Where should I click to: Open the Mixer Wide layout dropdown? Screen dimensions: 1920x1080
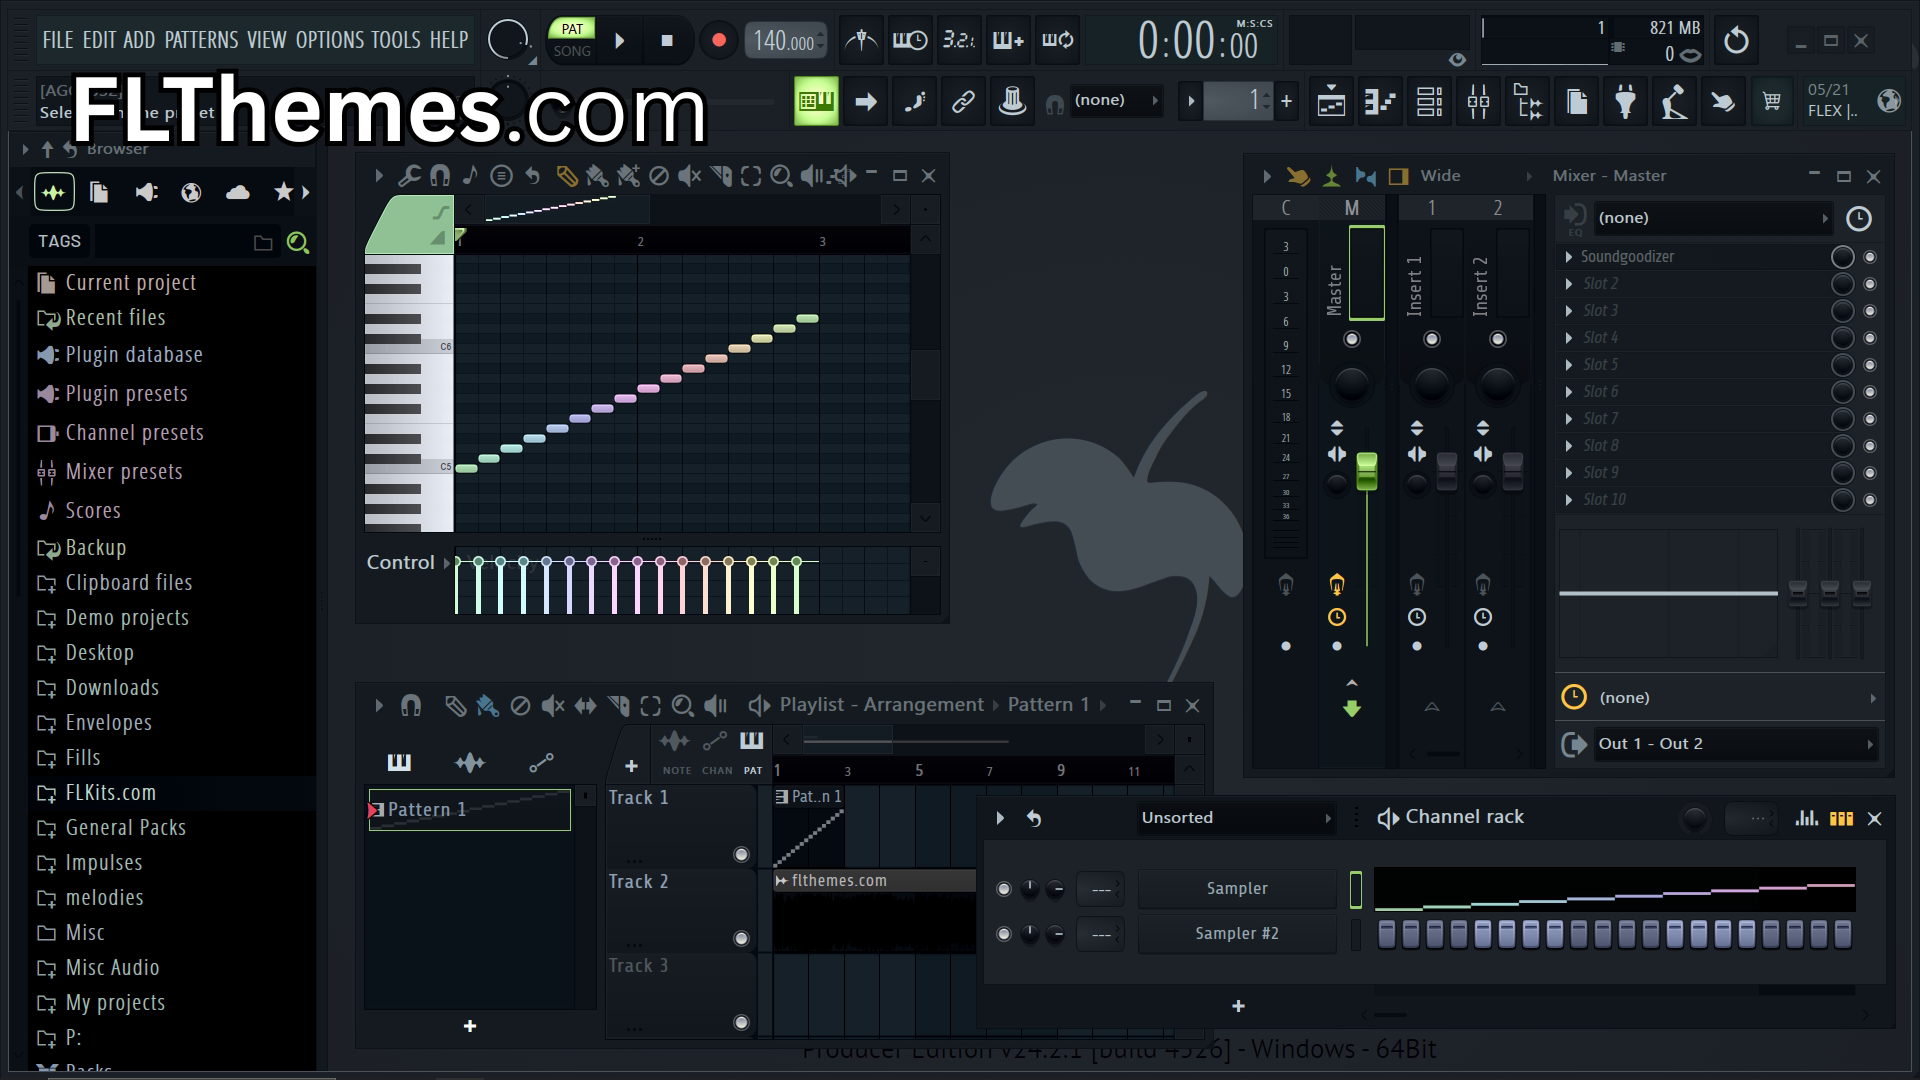coord(1476,176)
